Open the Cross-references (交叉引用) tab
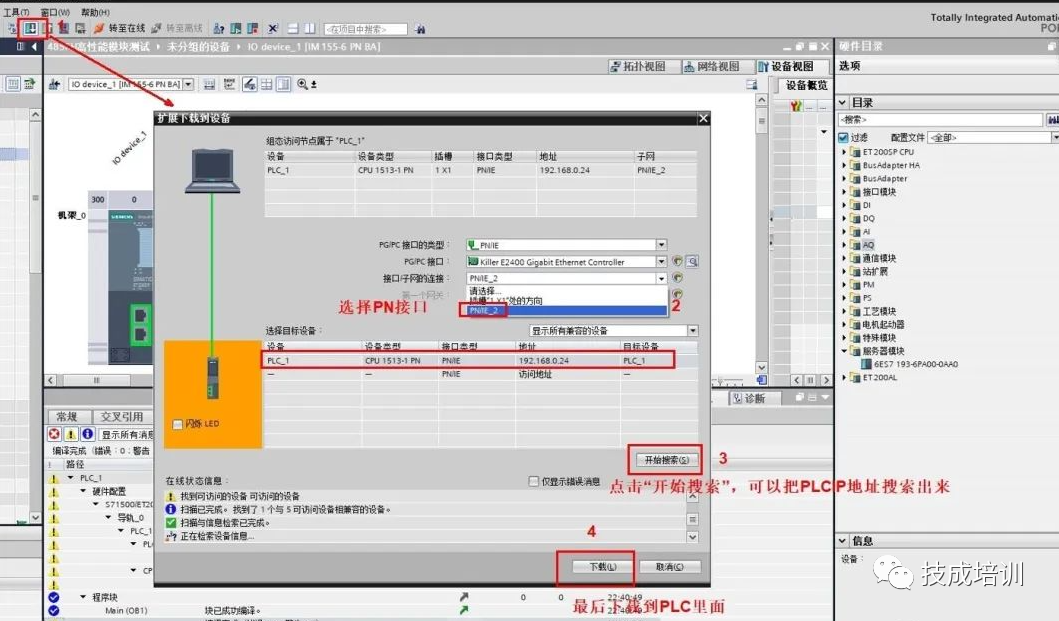 [x=122, y=417]
